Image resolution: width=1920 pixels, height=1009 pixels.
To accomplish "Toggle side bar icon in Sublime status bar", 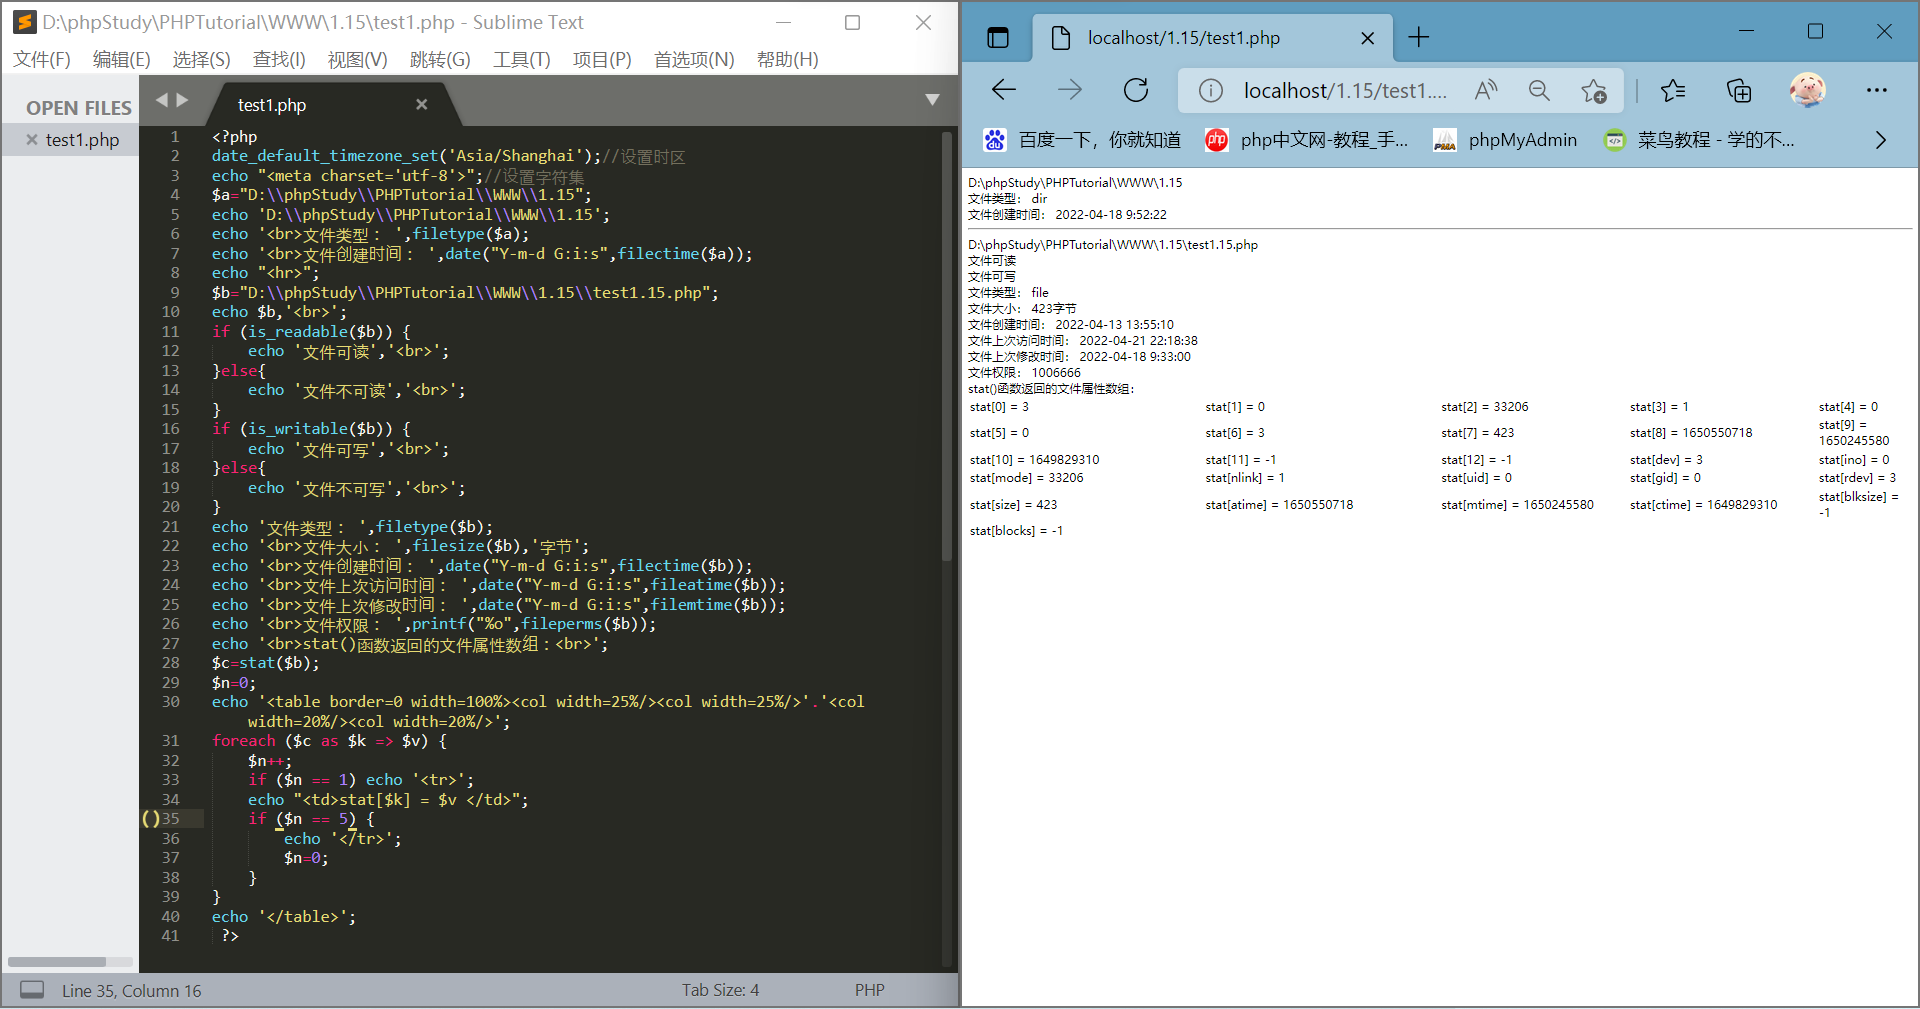I will click(x=32, y=990).
